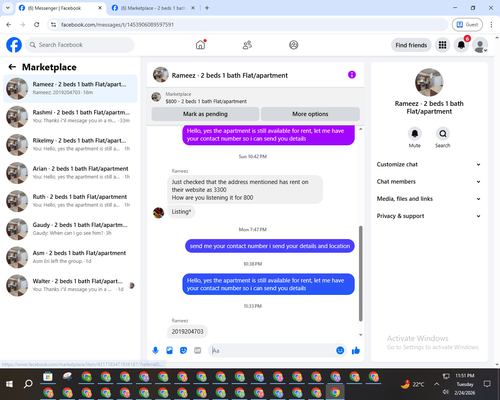Mute this conversation with the bell icon
500x400 pixels.
click(x=415, y=134)
